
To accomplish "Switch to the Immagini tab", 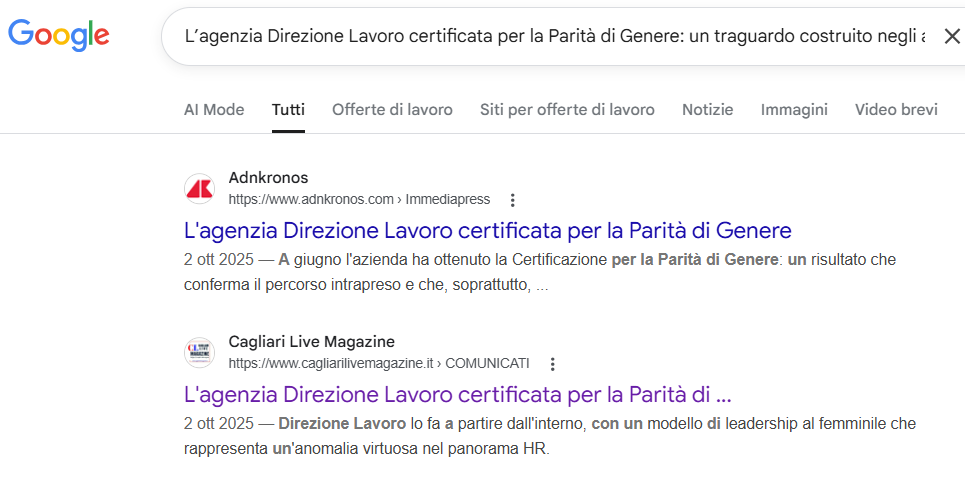I will (794, 110).
